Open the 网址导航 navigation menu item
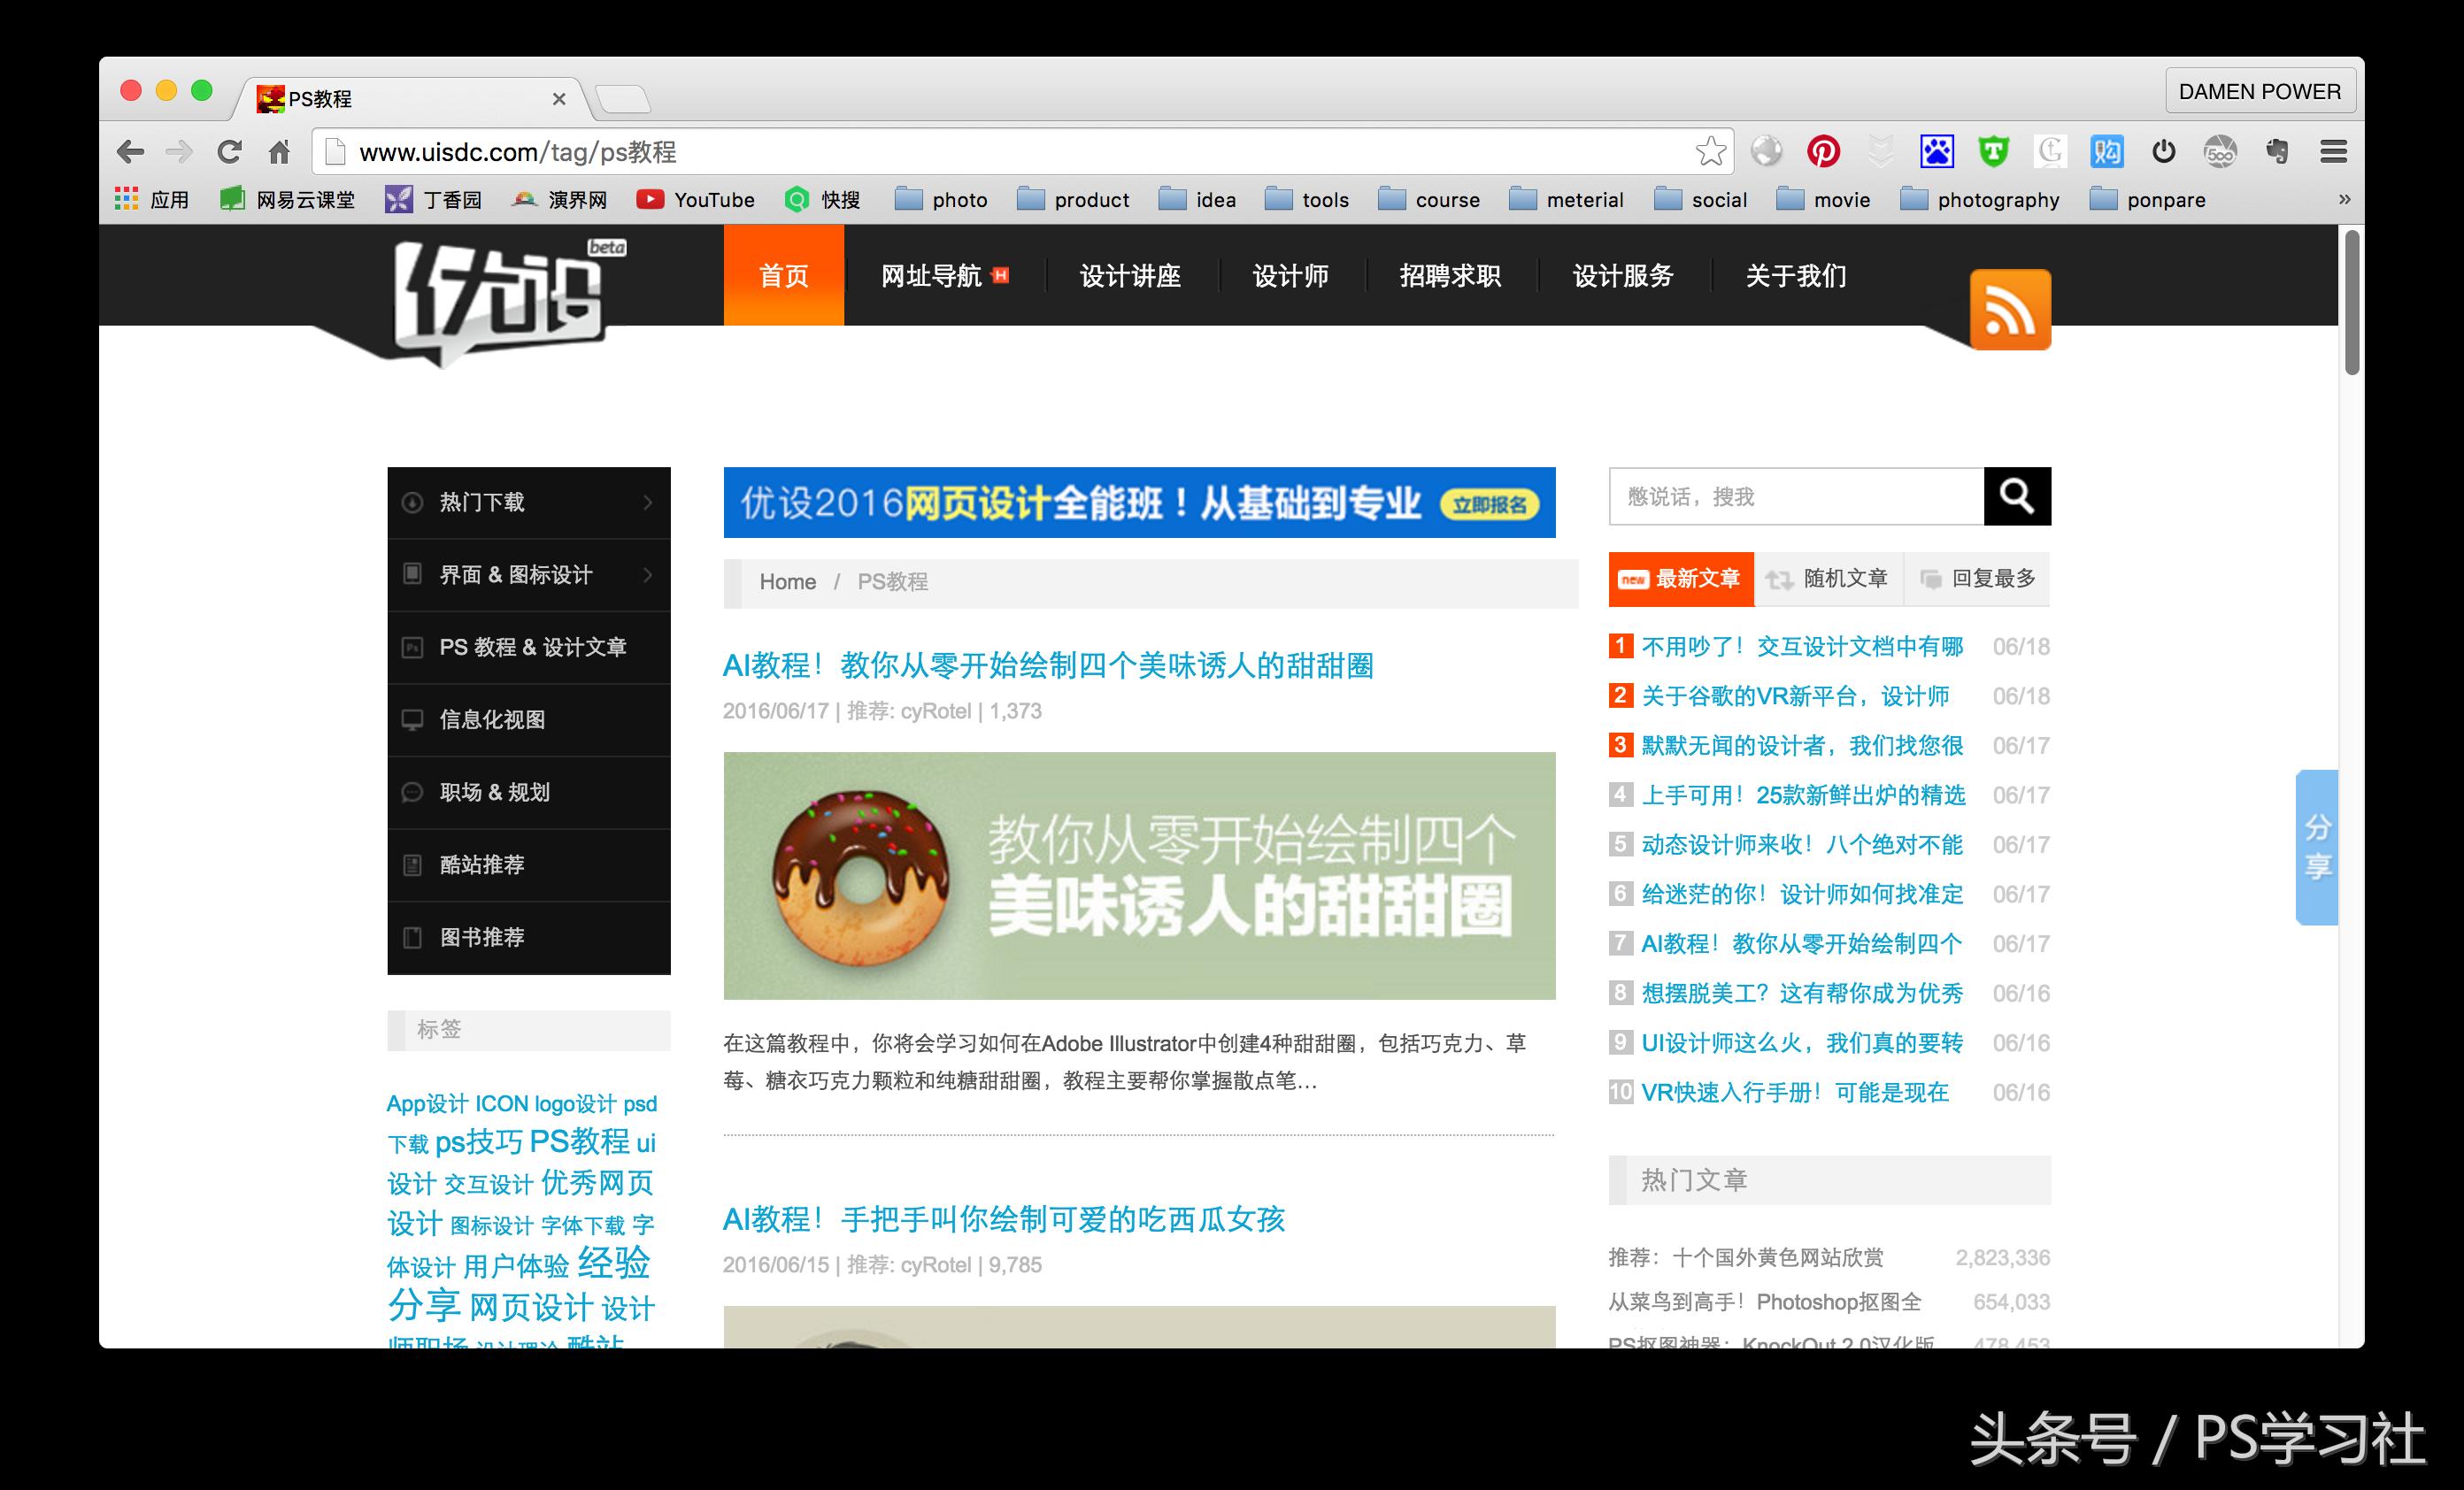This screenshot has width=2464, height=1490. coord(932,277)
